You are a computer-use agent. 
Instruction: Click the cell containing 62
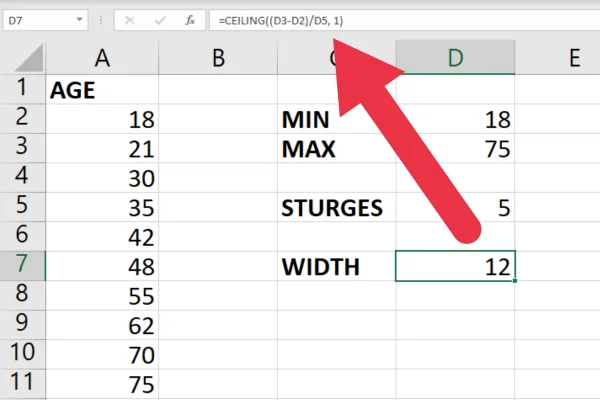pyautogui.click(x=102, y=325)
